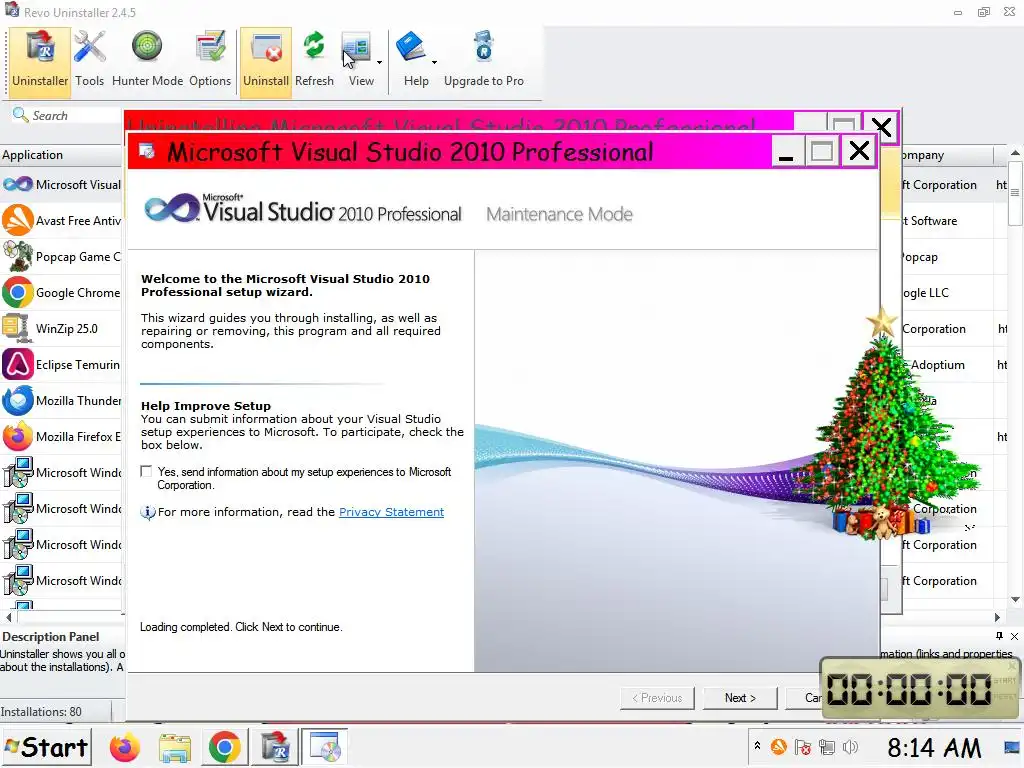Click the info icon beside Privacy Statement
The height and width of the screenshot is (768, 1024).
coord(148,513)
